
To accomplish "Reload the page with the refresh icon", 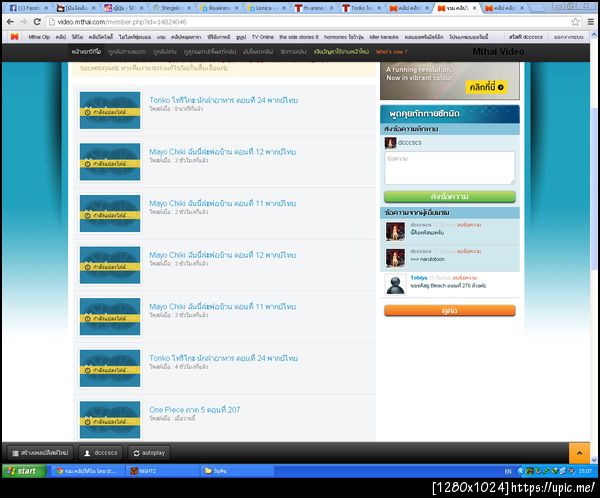I will click(x=37, y=22).
